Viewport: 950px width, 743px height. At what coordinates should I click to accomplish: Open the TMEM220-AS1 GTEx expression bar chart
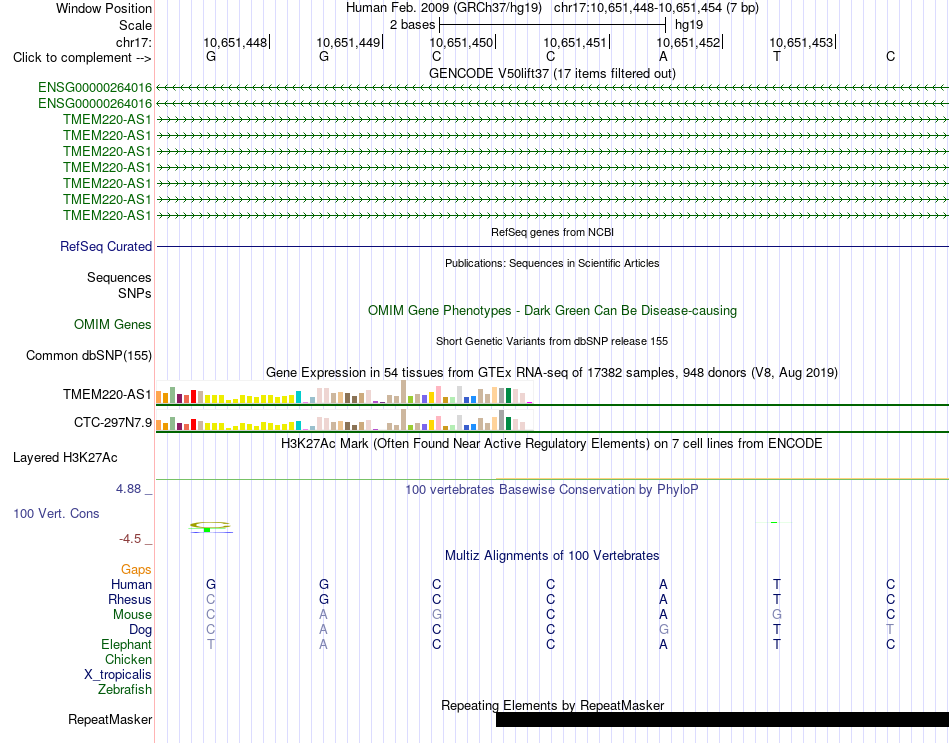tap(344, 393)
